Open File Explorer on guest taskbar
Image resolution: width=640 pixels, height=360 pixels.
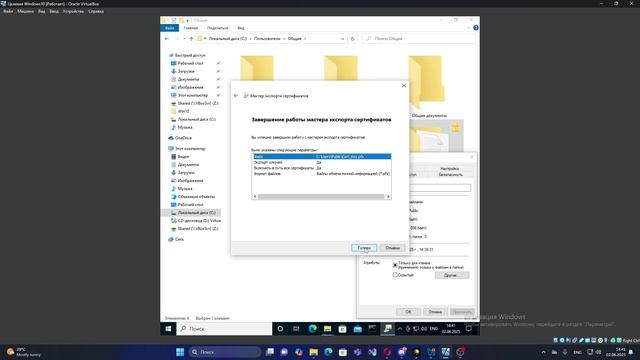pos(327,329)
